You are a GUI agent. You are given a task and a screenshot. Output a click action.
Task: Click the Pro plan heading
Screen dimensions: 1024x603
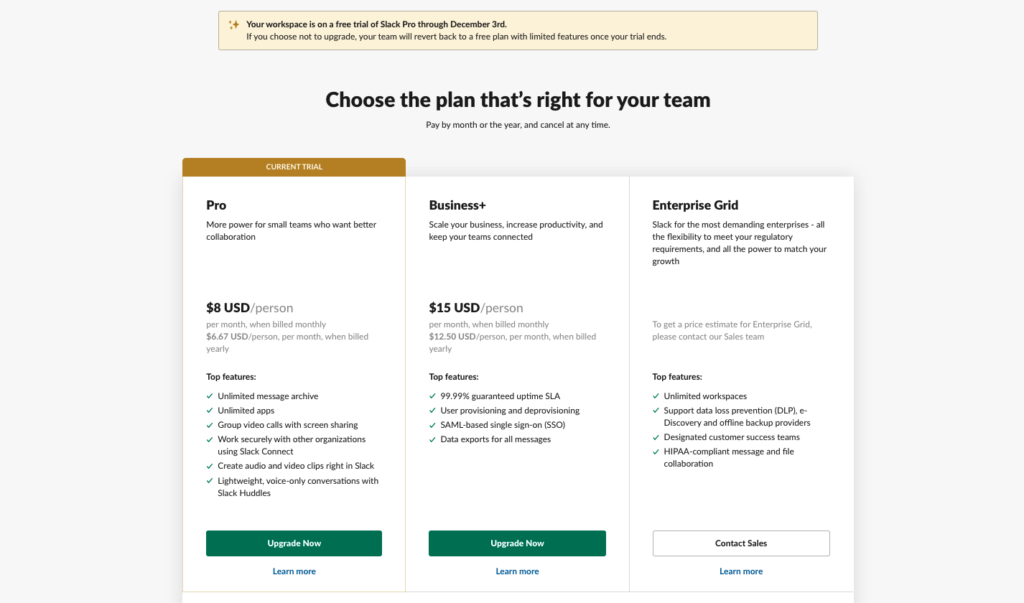[215, 205]
